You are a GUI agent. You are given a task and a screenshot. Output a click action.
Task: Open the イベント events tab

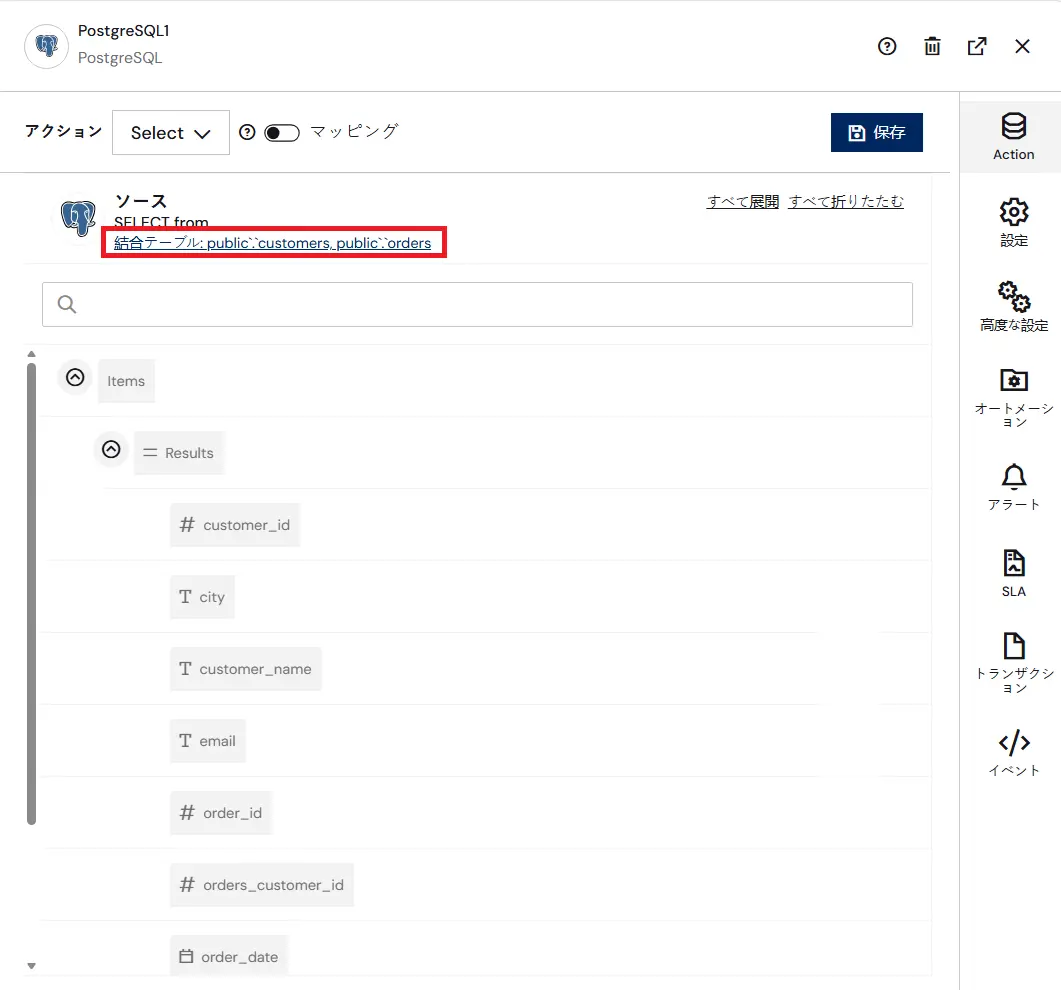1013,752
